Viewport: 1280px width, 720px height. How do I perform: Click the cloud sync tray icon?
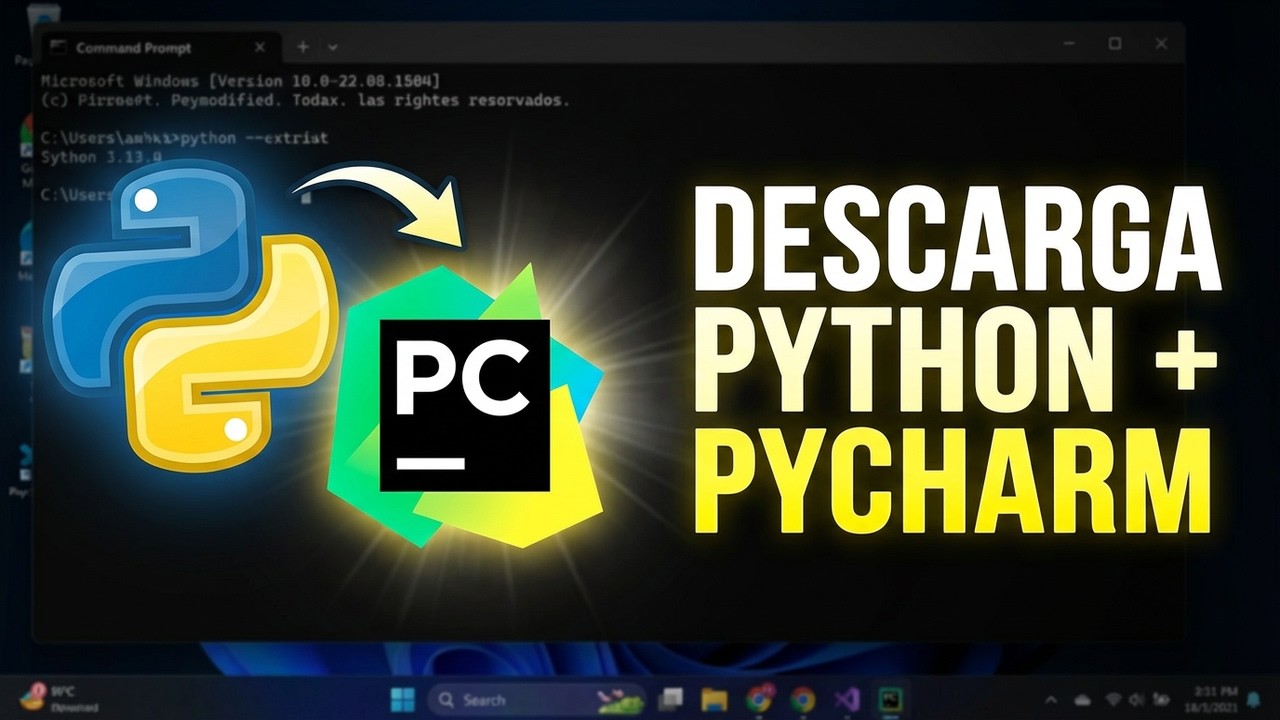click(x=1082, y=700)
